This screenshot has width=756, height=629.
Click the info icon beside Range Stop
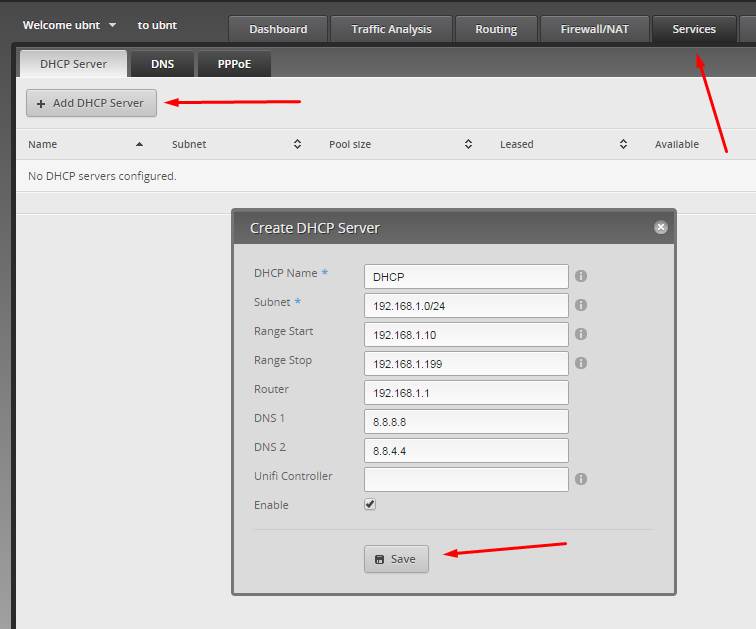coord(581,363)
